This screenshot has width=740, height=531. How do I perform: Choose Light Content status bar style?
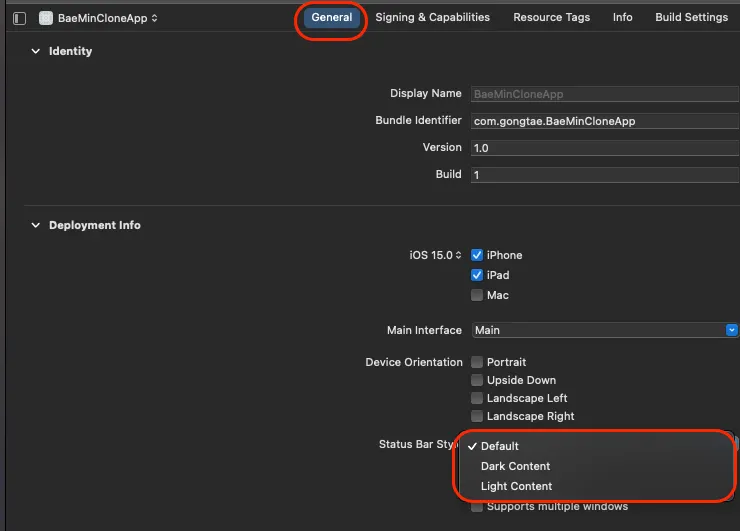tap(516, 486)
